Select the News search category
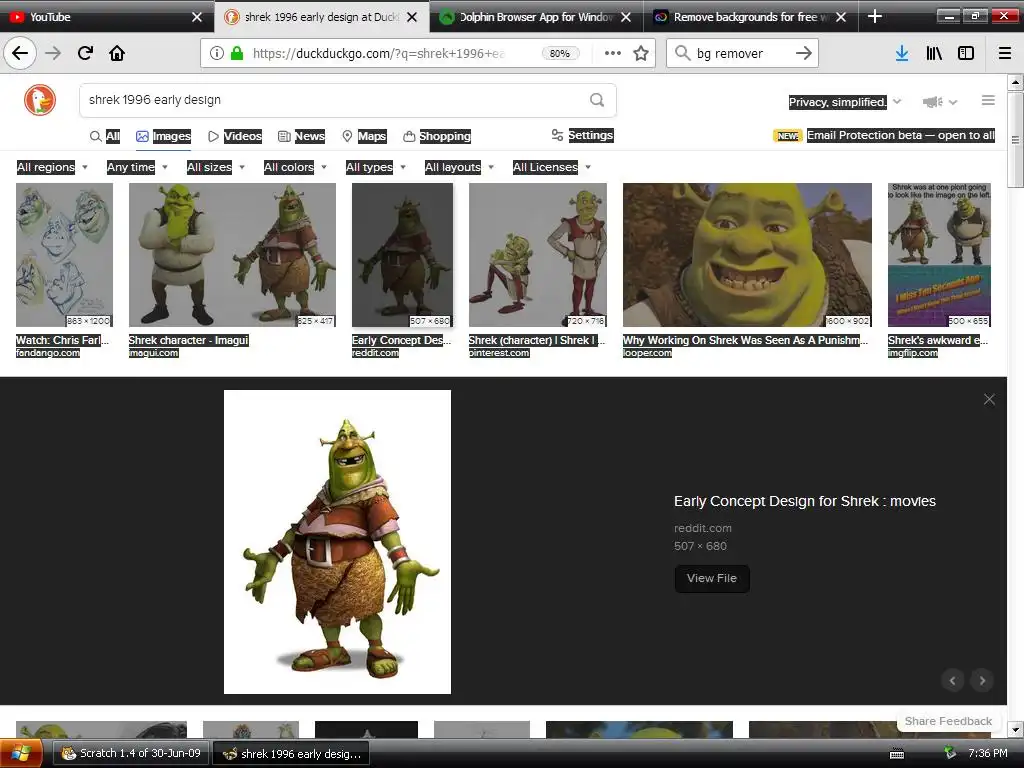Viewport: 1024px width, 768px height. [302, 136]
